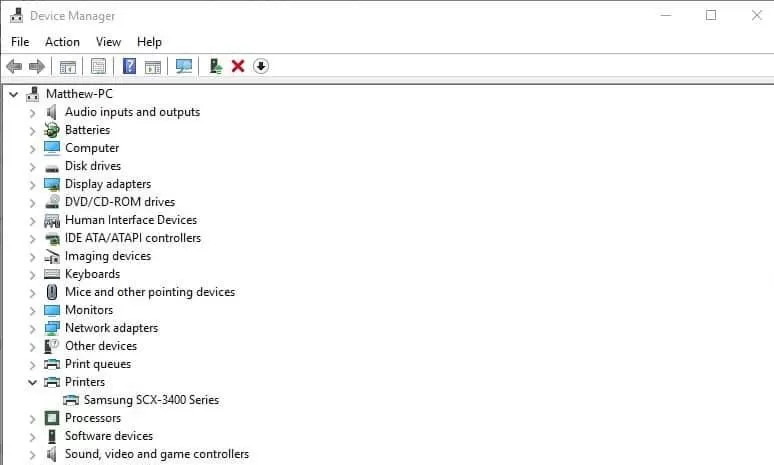Image resolution: width=774 pixels, height=465 pixels.
Task: Click the Device Manager title bar icon
Action: point(16,15)
